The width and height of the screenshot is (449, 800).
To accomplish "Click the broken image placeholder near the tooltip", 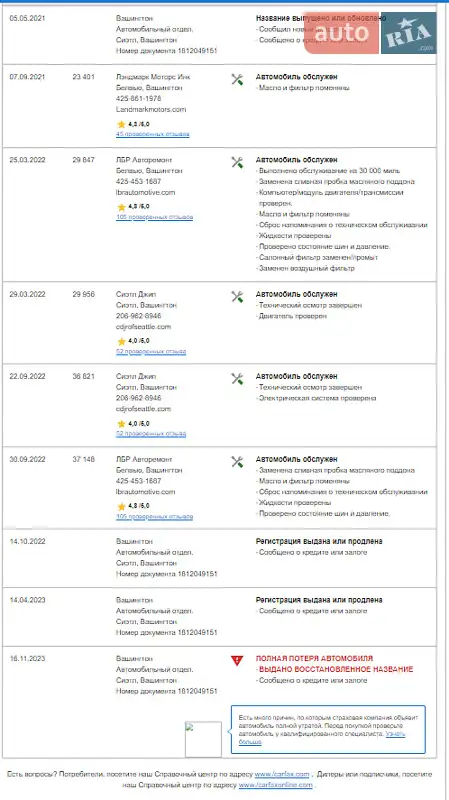I will click(x=203, y=739).
